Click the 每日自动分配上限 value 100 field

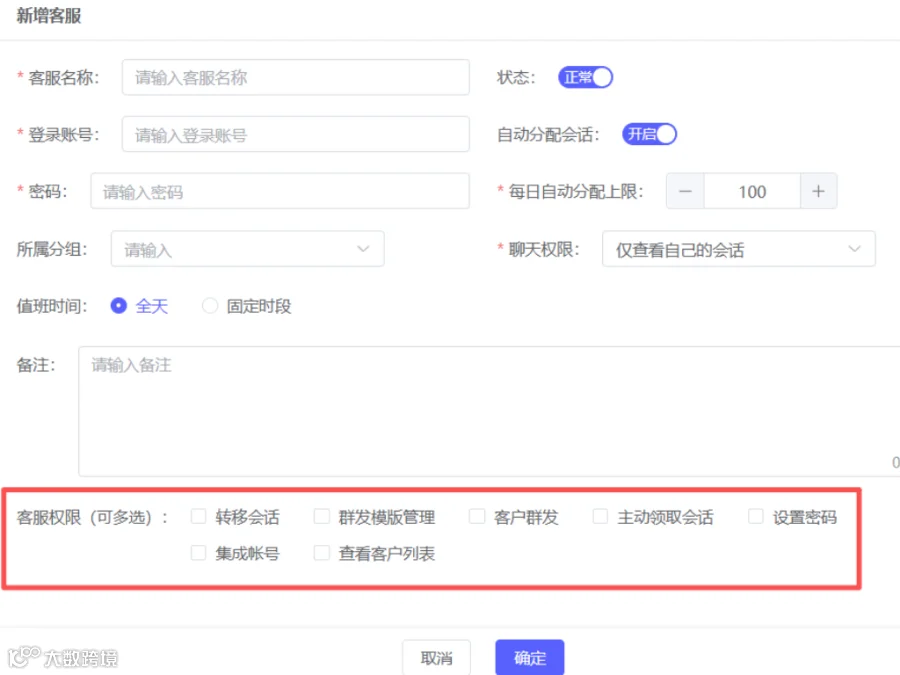[x=752, y=191]
